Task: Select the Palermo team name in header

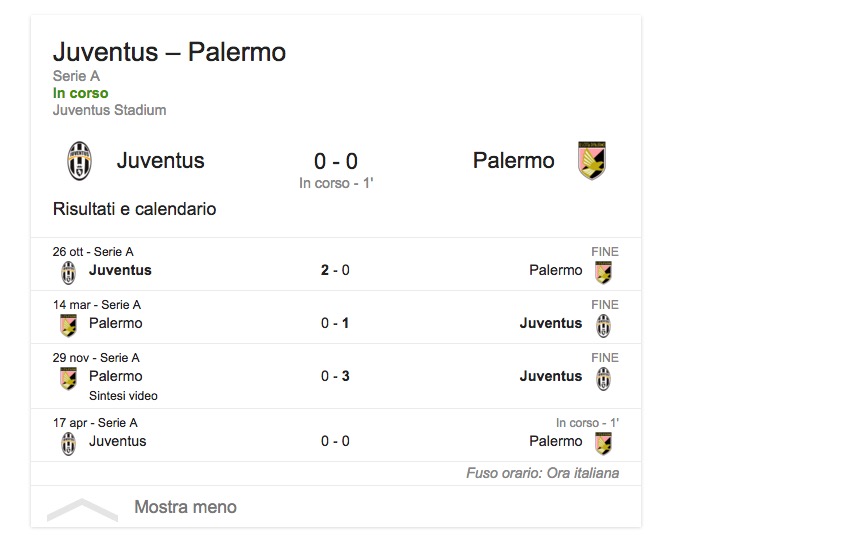Action: coord(513,160)
